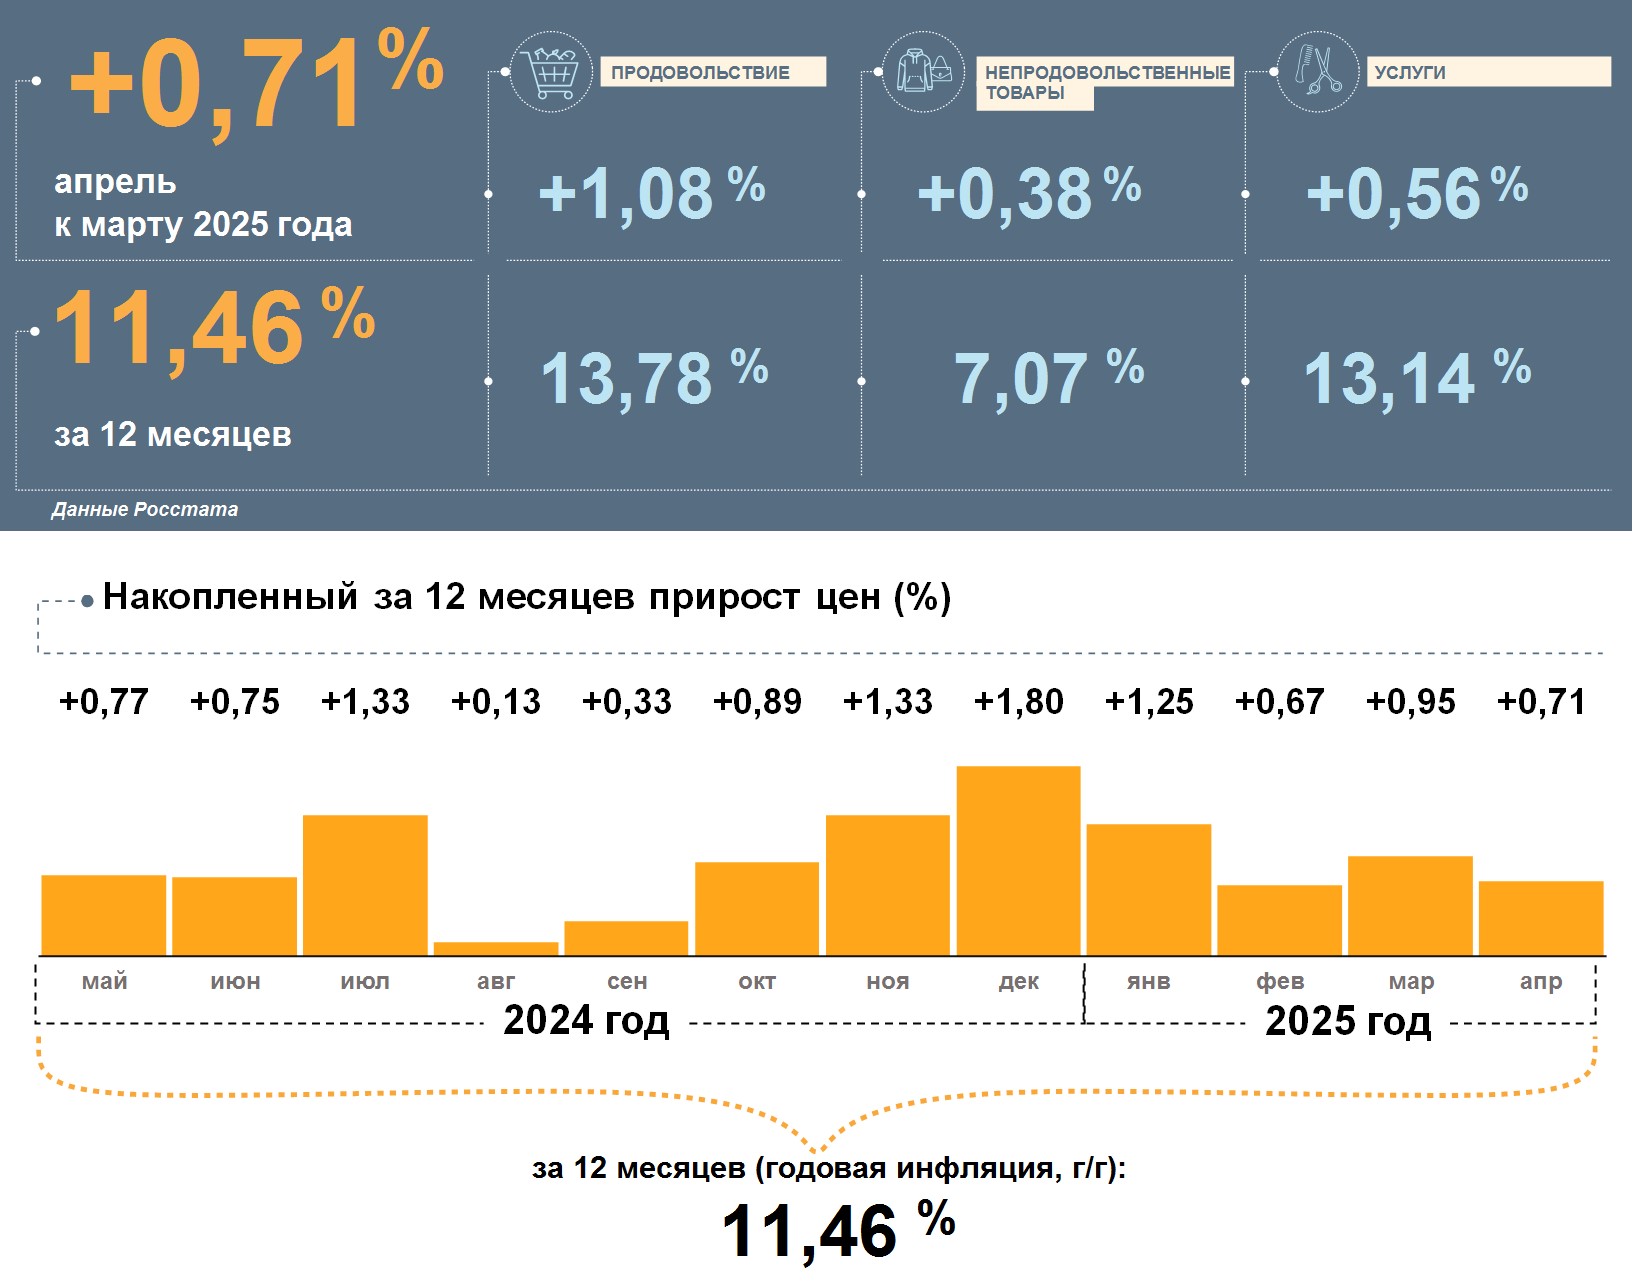Click the +0,56% services monthly value
The width and height of the screenshot is (1633, 1285).
tap(1416, 193)
